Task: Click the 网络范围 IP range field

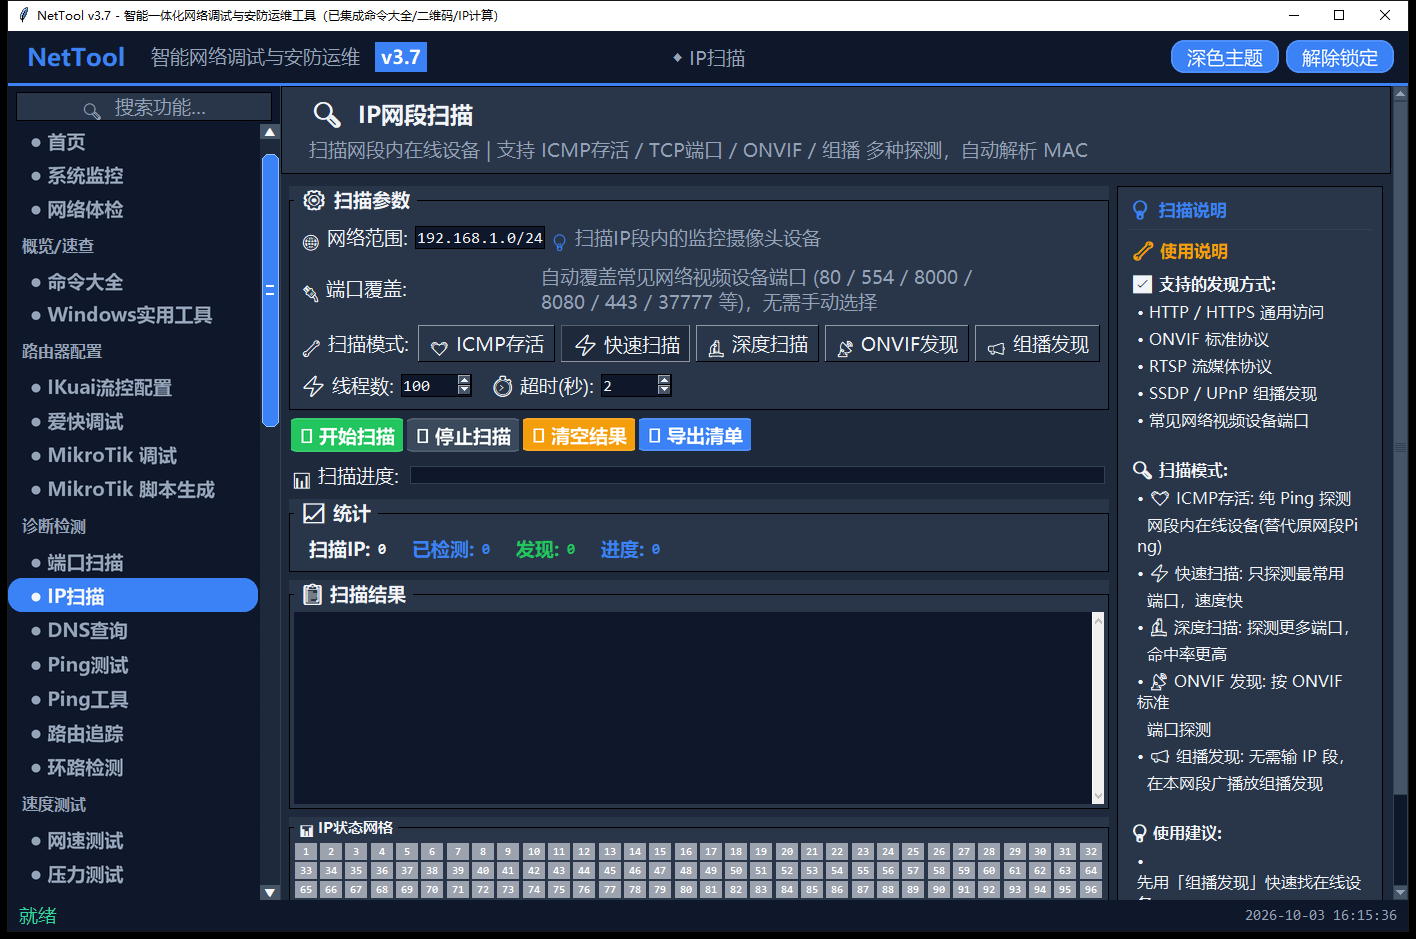Action: tap(480, 238)
